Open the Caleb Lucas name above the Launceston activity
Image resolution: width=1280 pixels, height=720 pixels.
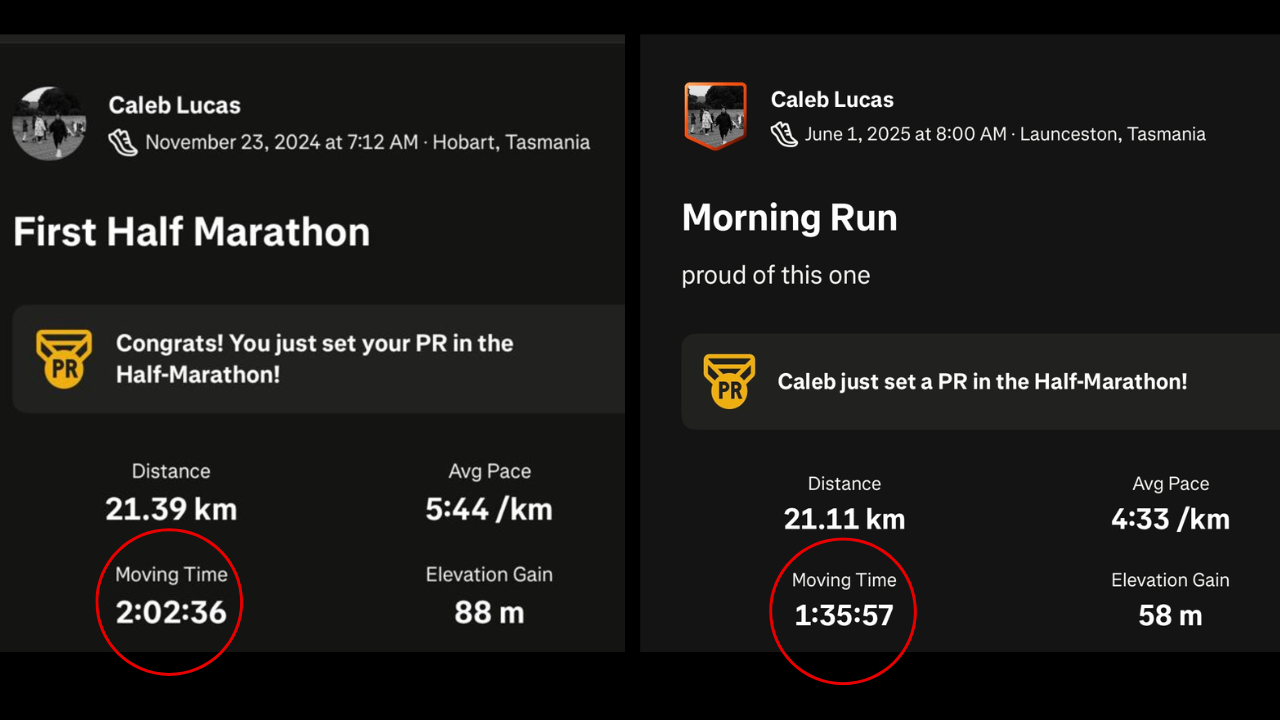click(x=832, y=99)
